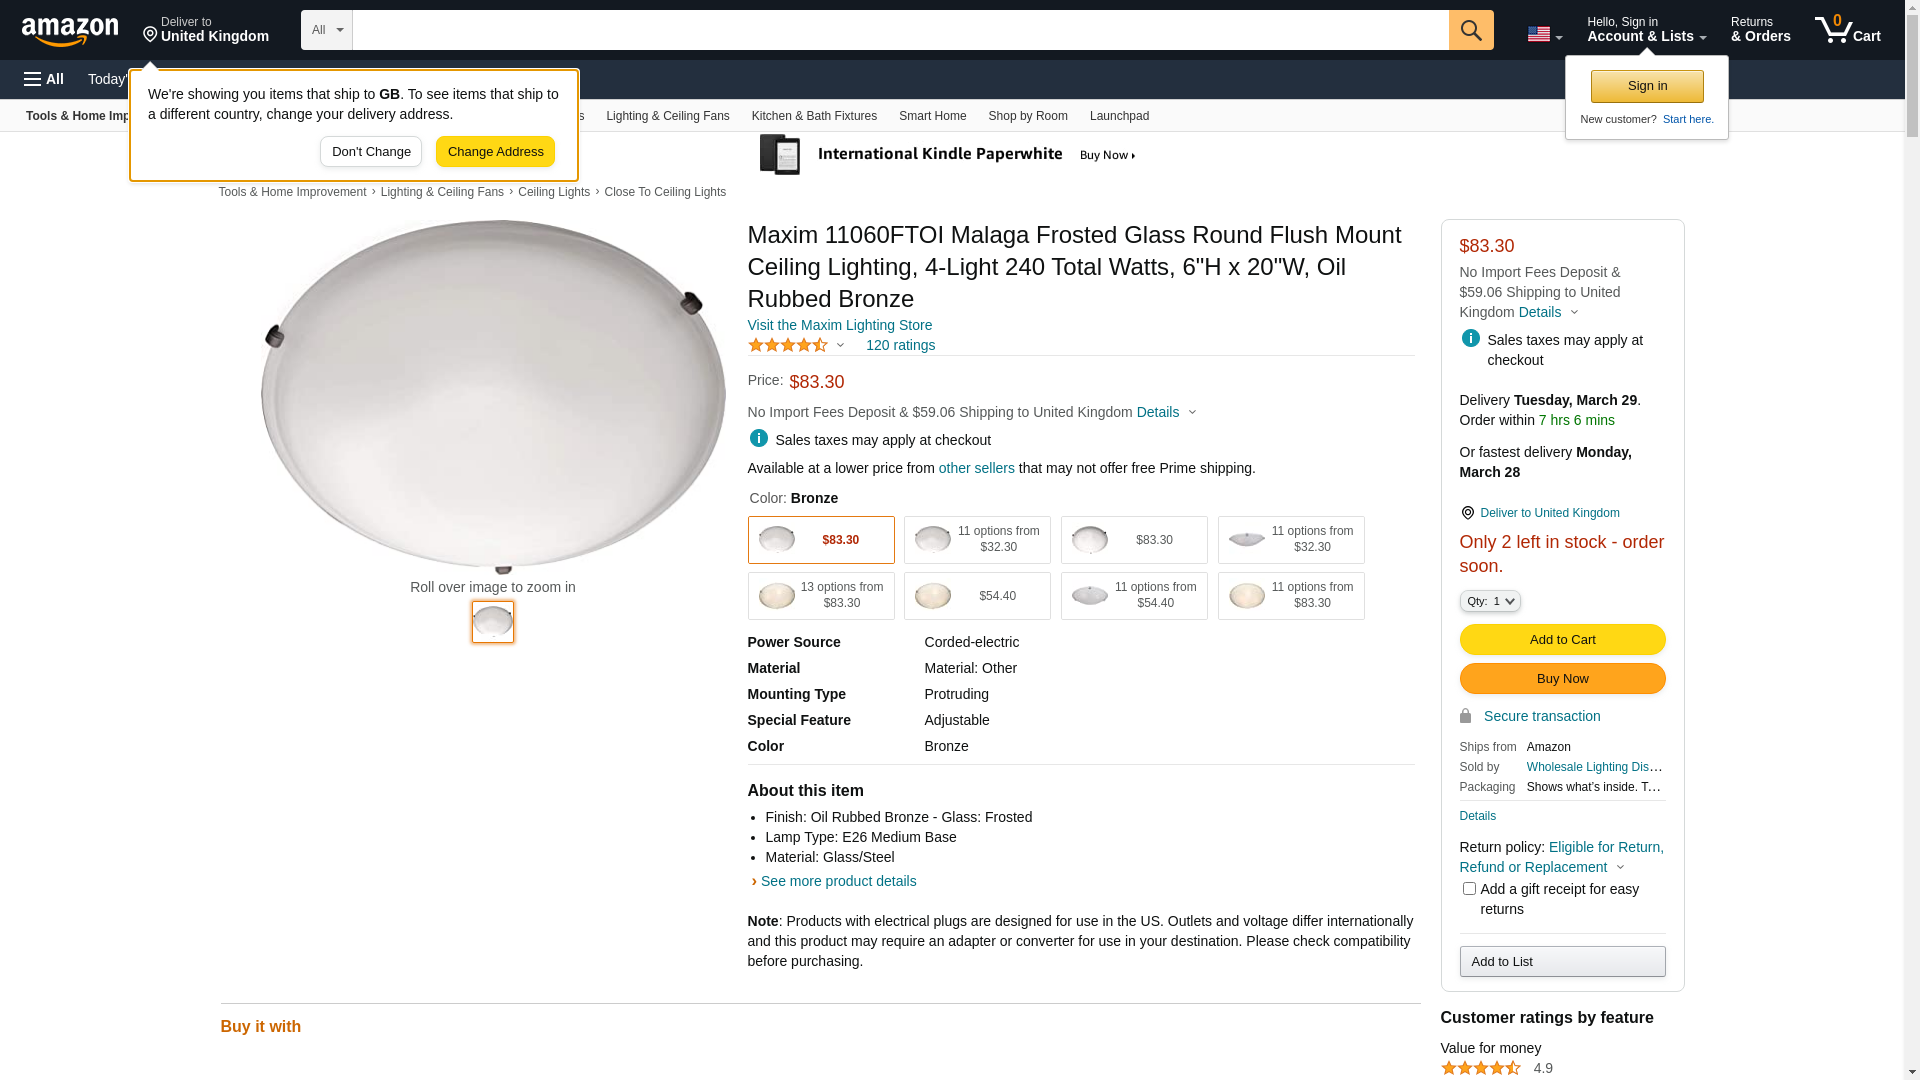
Task: Click the star rating icons
Action: point(788,345)
